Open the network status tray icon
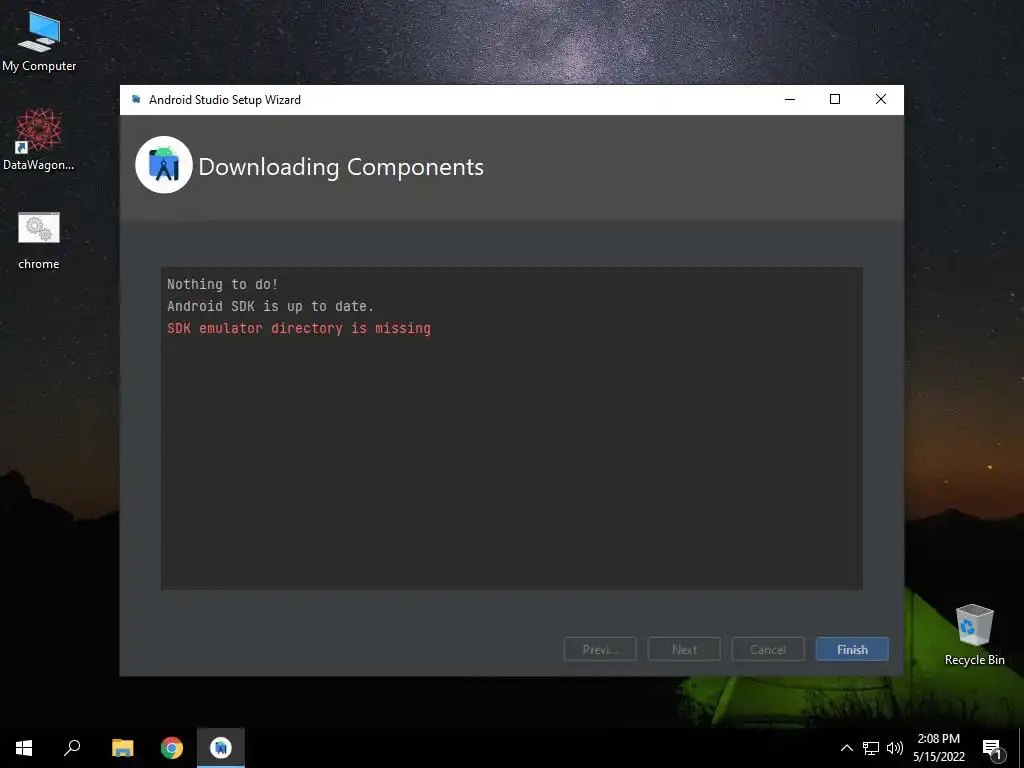 point(871,748)
